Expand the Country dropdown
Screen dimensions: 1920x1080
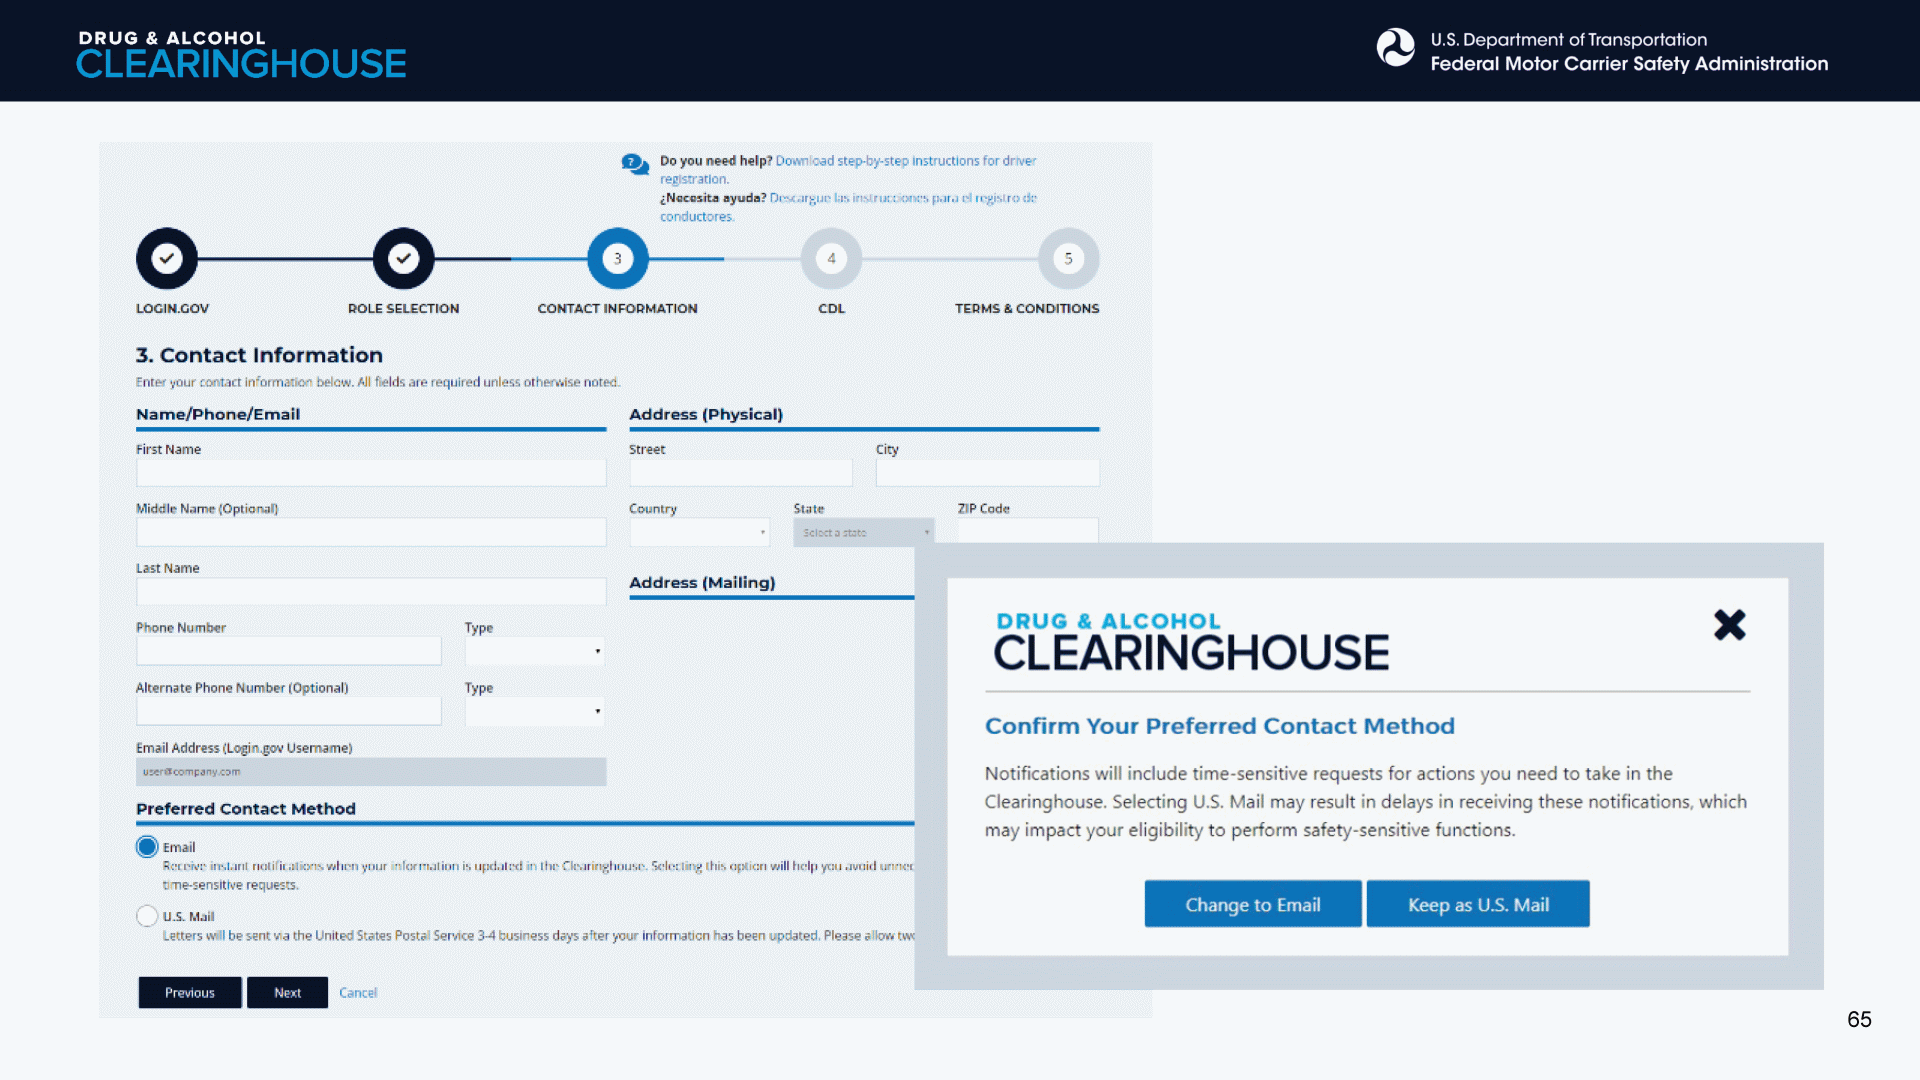699,532
